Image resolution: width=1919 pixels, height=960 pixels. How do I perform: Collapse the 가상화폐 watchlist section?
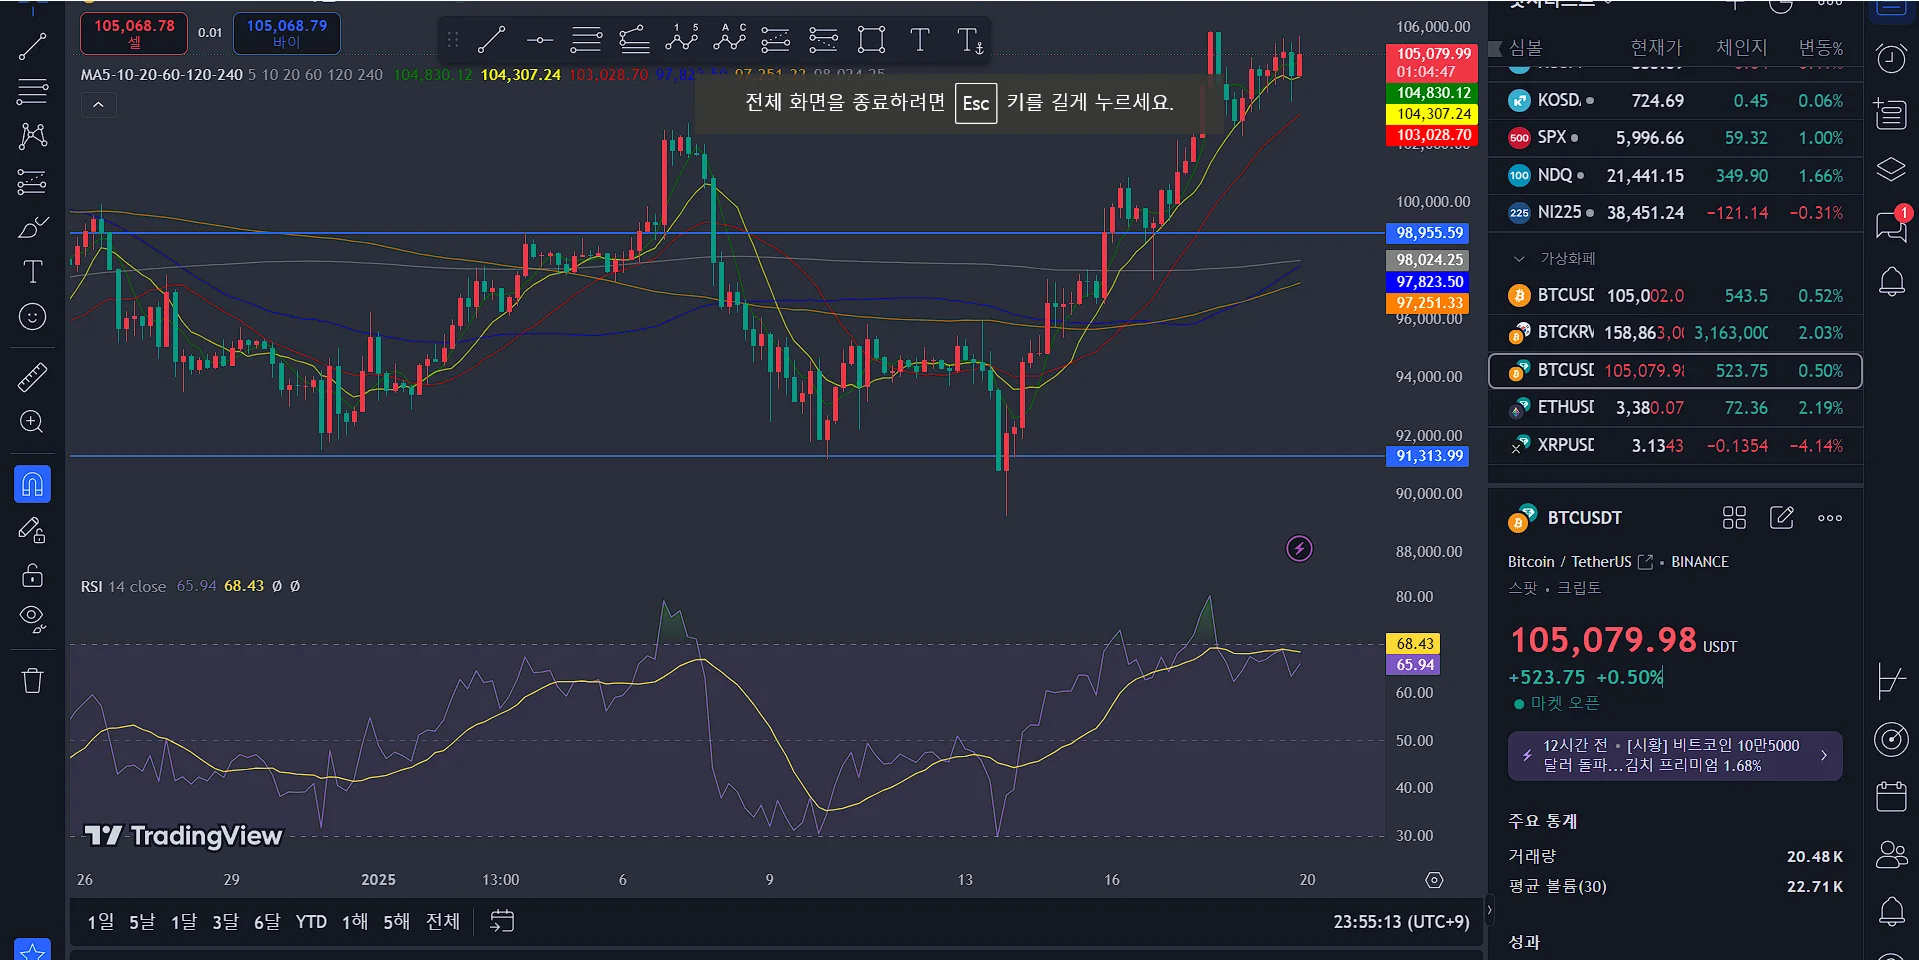[1520, 259]
